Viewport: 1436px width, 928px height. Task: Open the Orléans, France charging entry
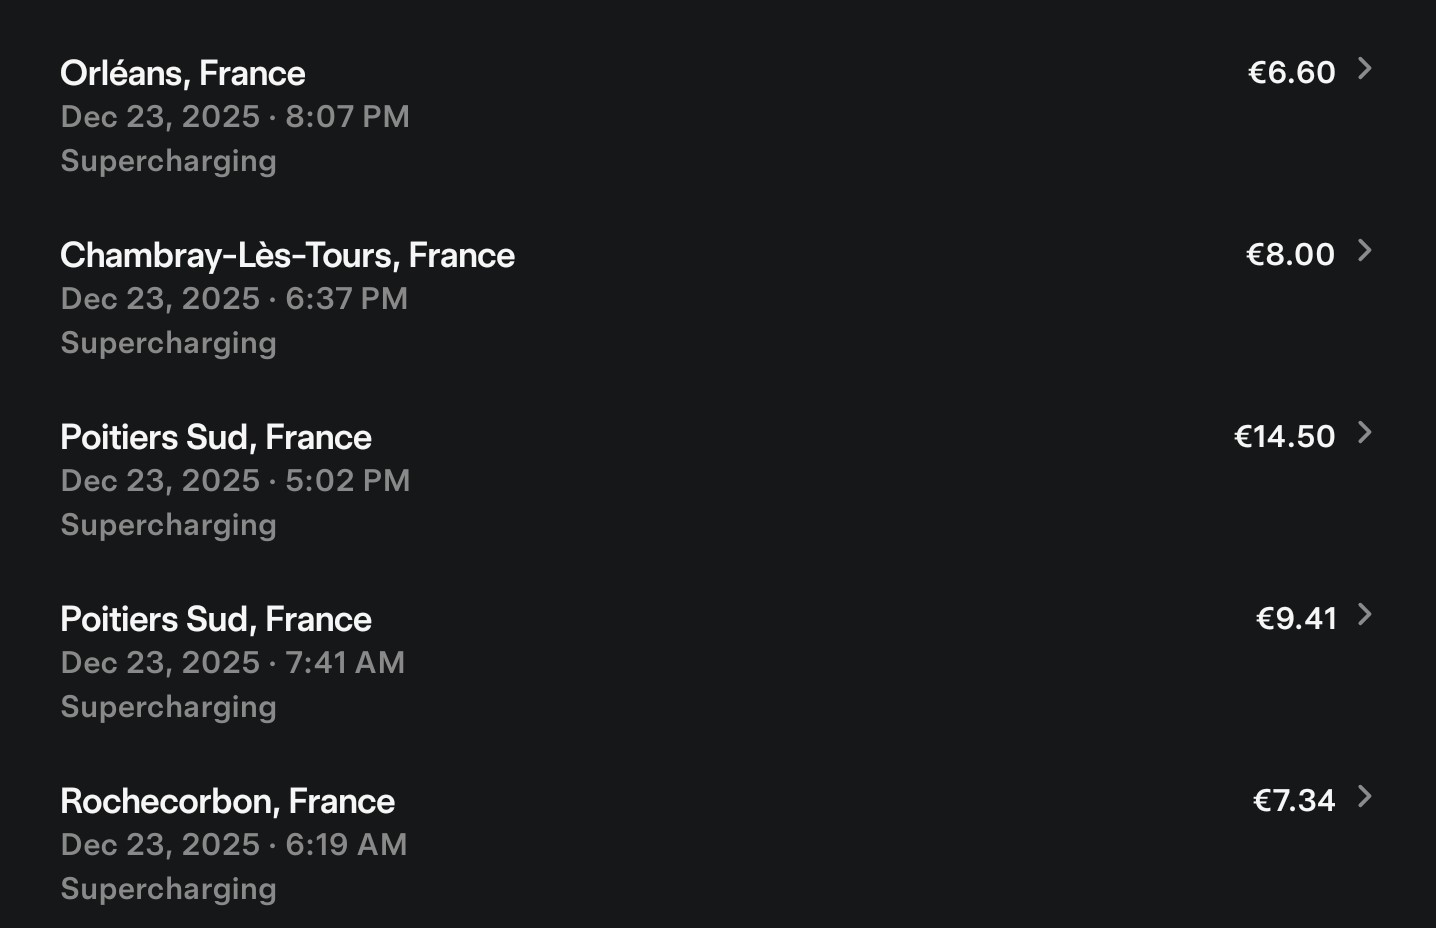pos(183,73)
